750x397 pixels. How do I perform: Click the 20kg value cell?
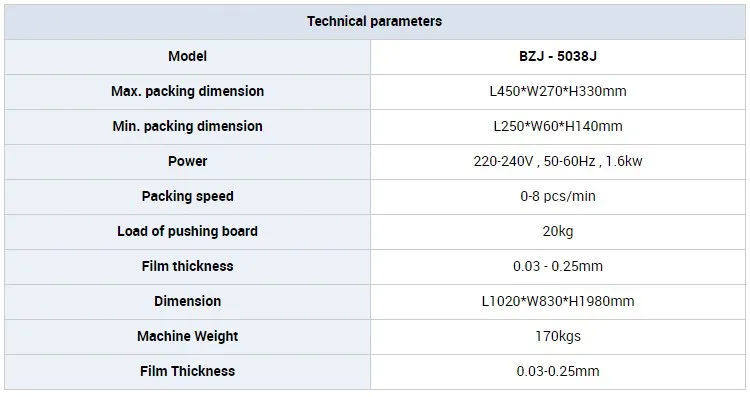coord(558,231)
